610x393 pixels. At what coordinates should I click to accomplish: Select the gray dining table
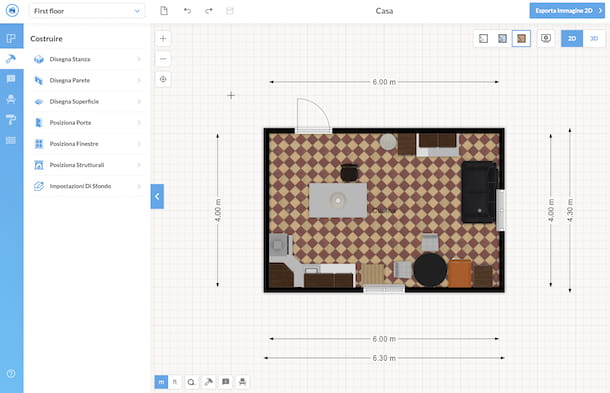pyautogui.click(x=338, y=200)
